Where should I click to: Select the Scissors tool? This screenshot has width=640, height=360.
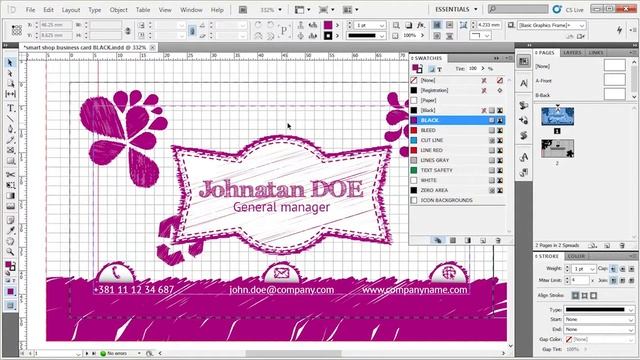pos(10,175)
